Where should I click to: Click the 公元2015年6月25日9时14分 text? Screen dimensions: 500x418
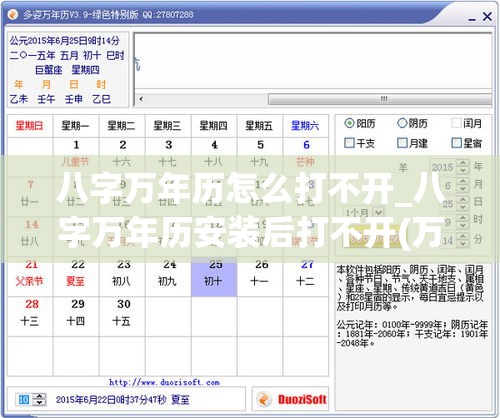tap(64, 41)
